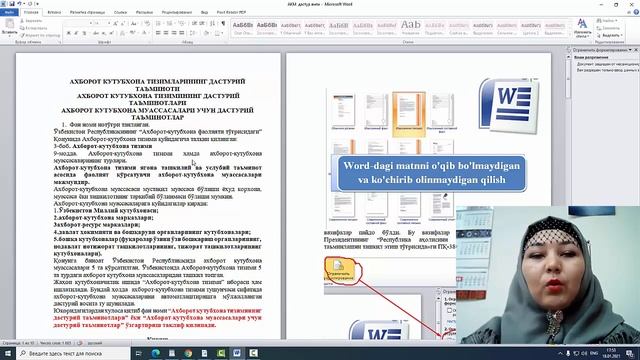Open the font size dropdown arrow
The image size is (640, 360).
coord(109,24)
